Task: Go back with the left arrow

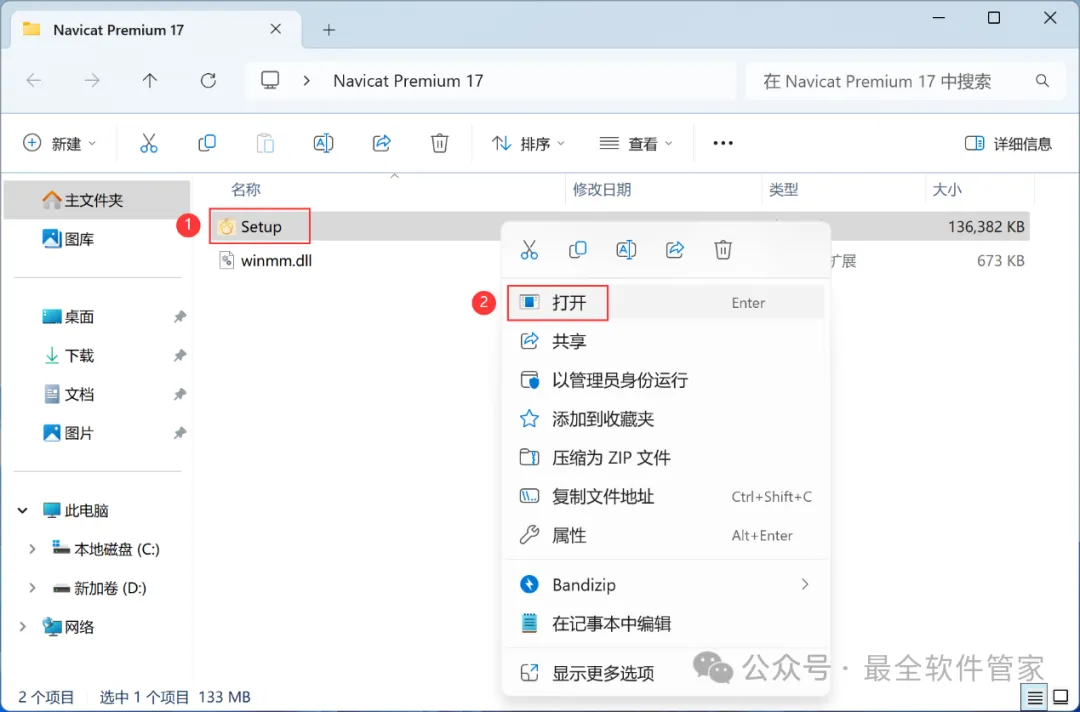Action: [x=34, y=81]
